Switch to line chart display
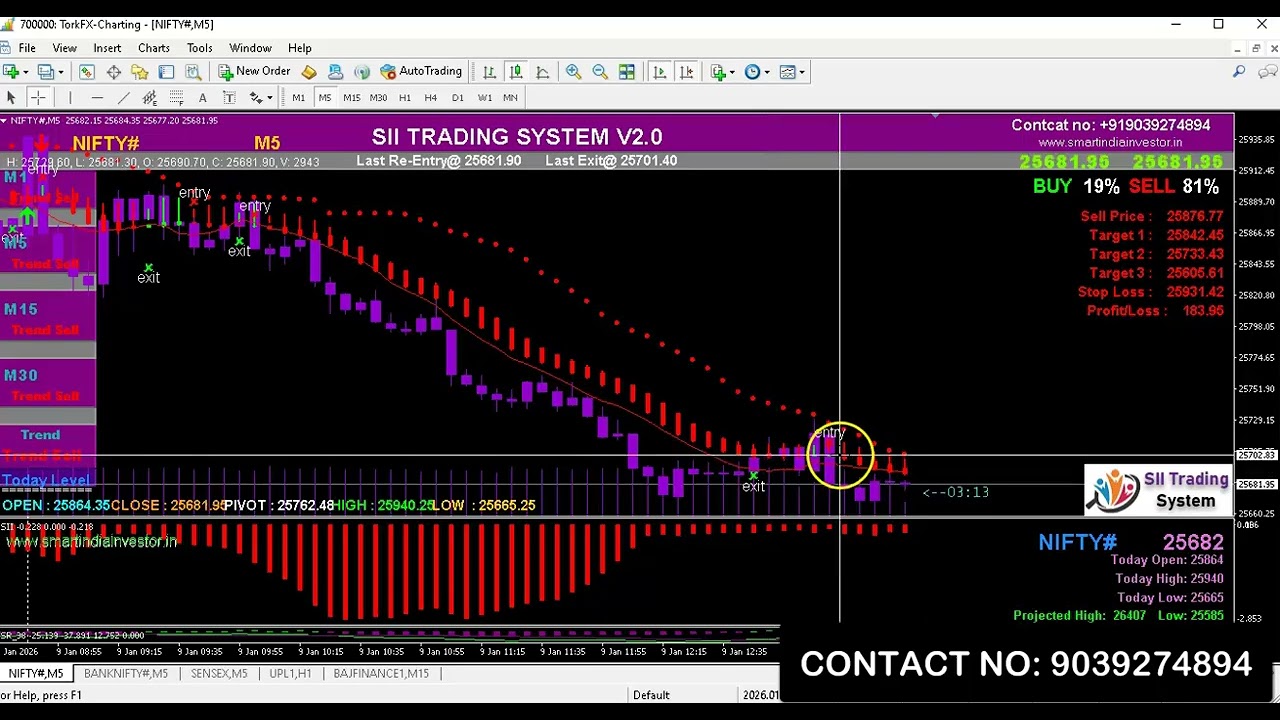The height and width of the screenshot is (720, 1280). (542, 72)
